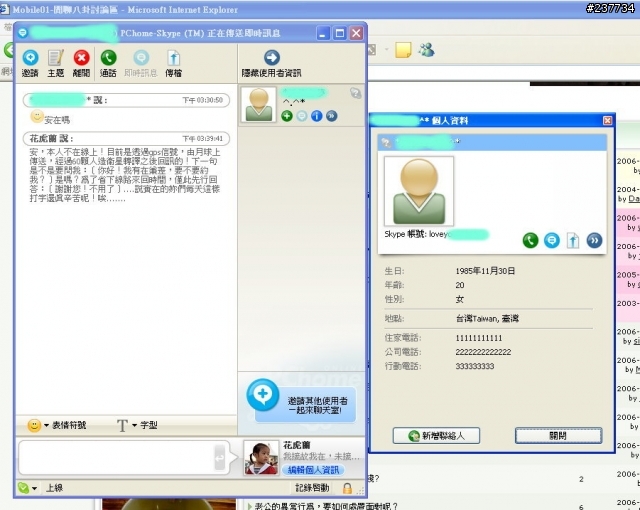Click the grayed 即時訊息 toolbar icon

[x=141, y=58]
